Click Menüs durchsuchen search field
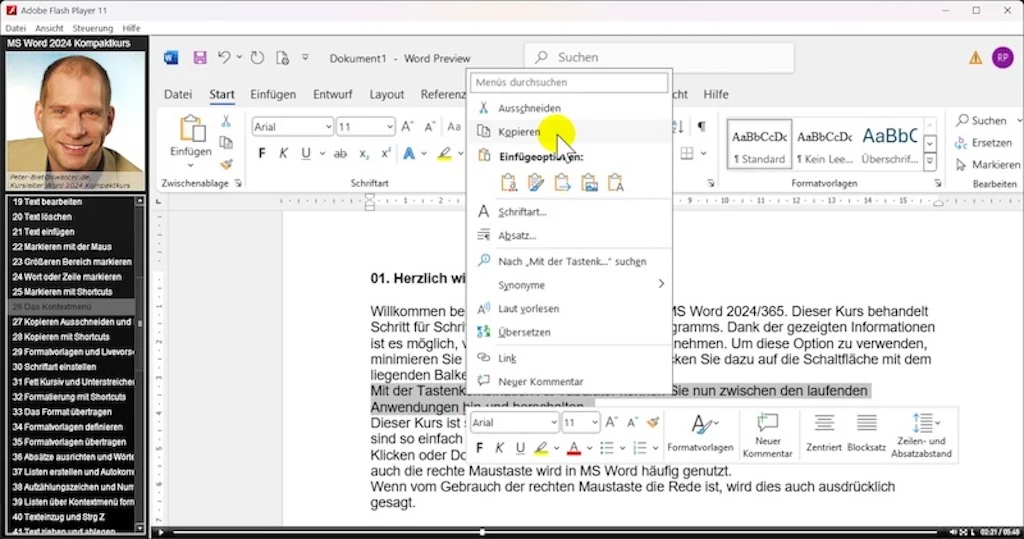 (x=569, y=82)
